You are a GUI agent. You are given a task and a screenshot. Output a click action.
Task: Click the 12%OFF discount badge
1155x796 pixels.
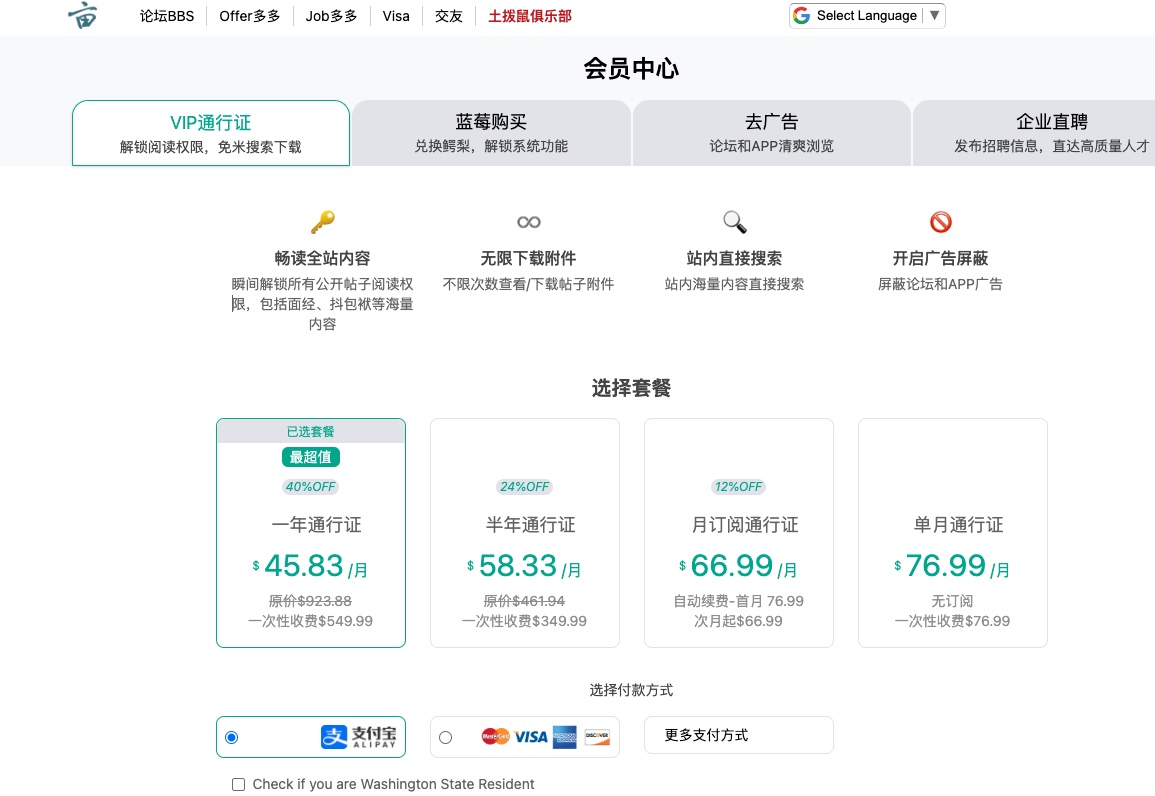[x=739, y=487]
